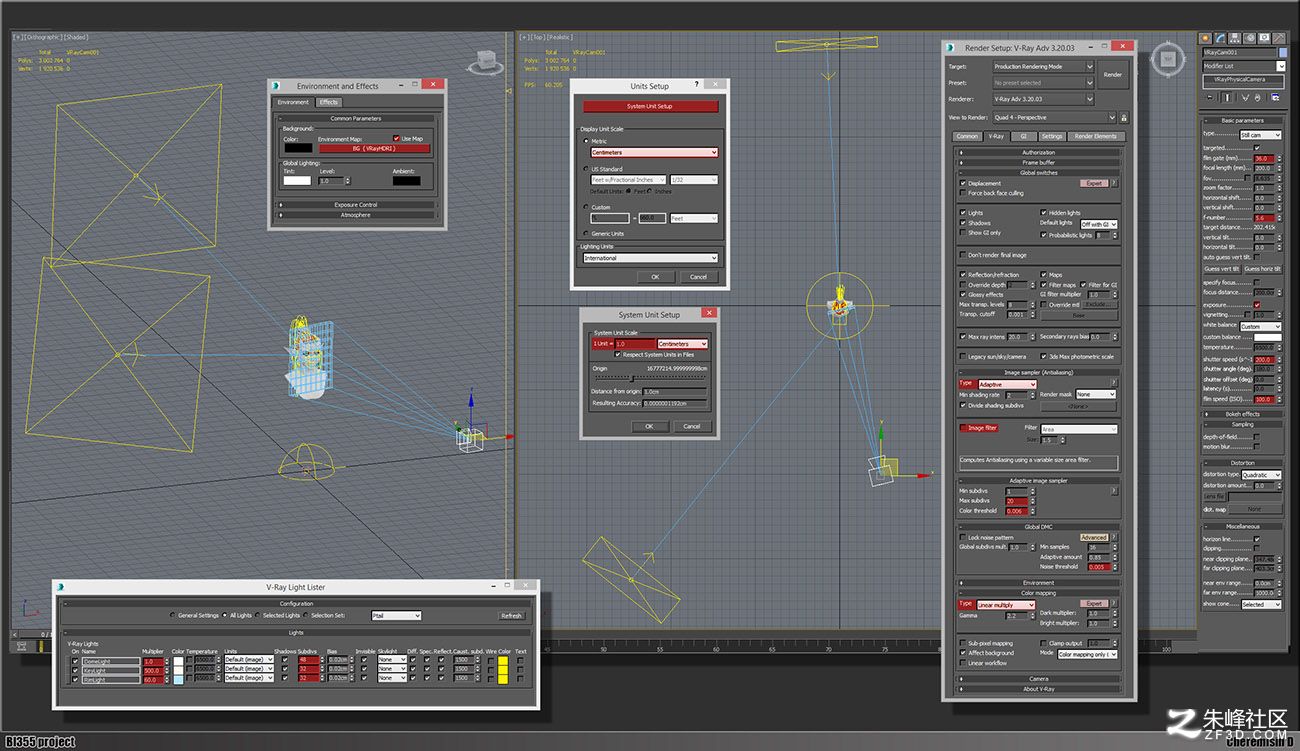The height and width of the screenshot is (751, 1300).
Task: Toggle Displacement checkbox in Global switches
Action: click(963, 183)
